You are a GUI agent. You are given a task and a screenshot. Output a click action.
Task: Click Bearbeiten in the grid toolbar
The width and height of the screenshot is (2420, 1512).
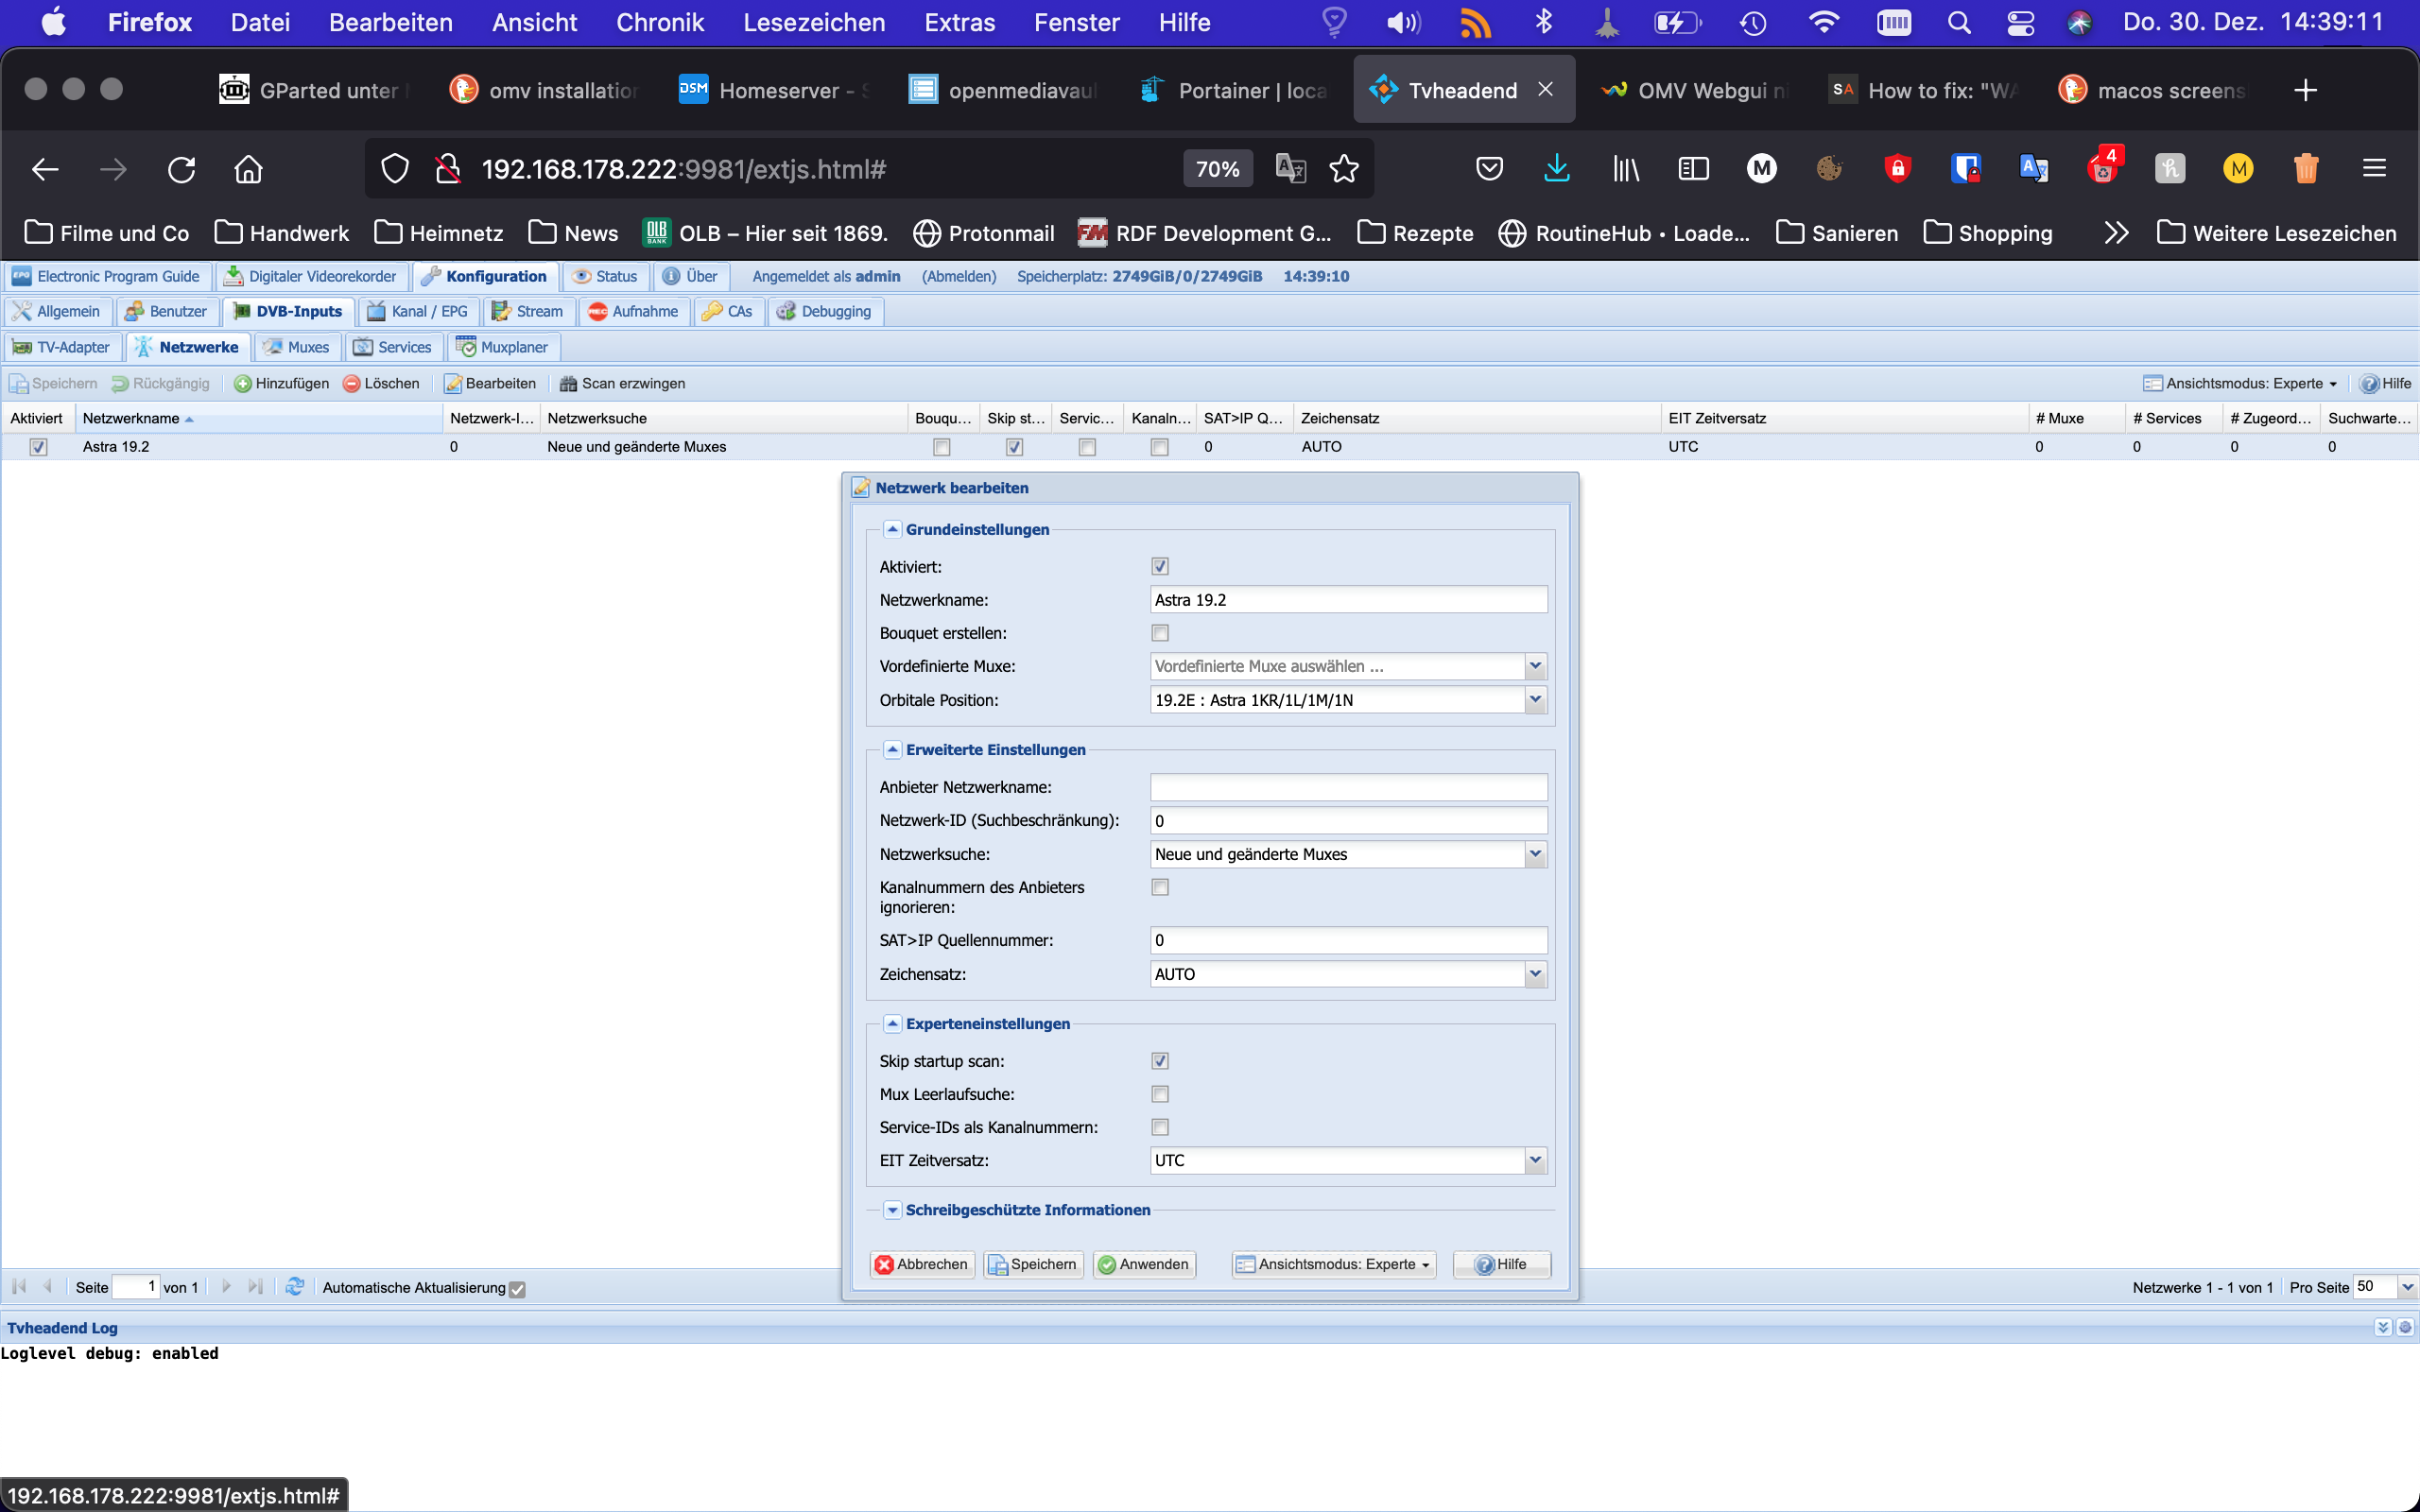point(490,383)
